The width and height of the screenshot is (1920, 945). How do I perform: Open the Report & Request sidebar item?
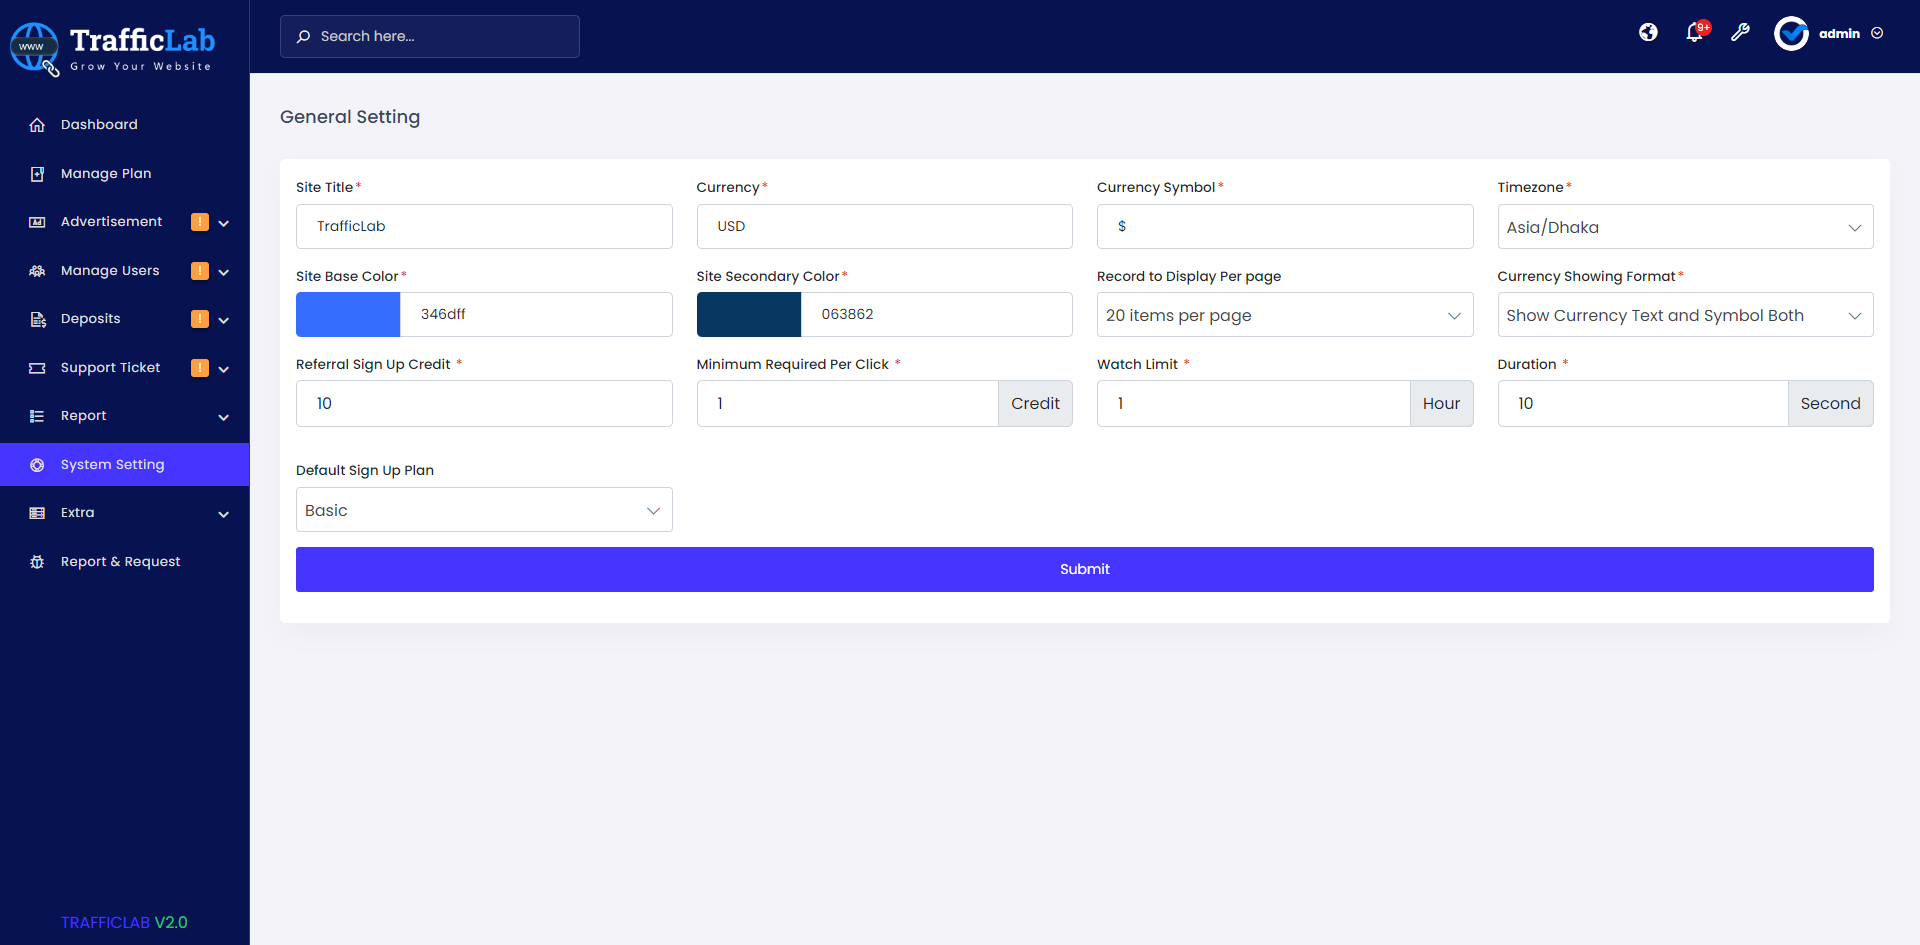click(x=120, y=561)
